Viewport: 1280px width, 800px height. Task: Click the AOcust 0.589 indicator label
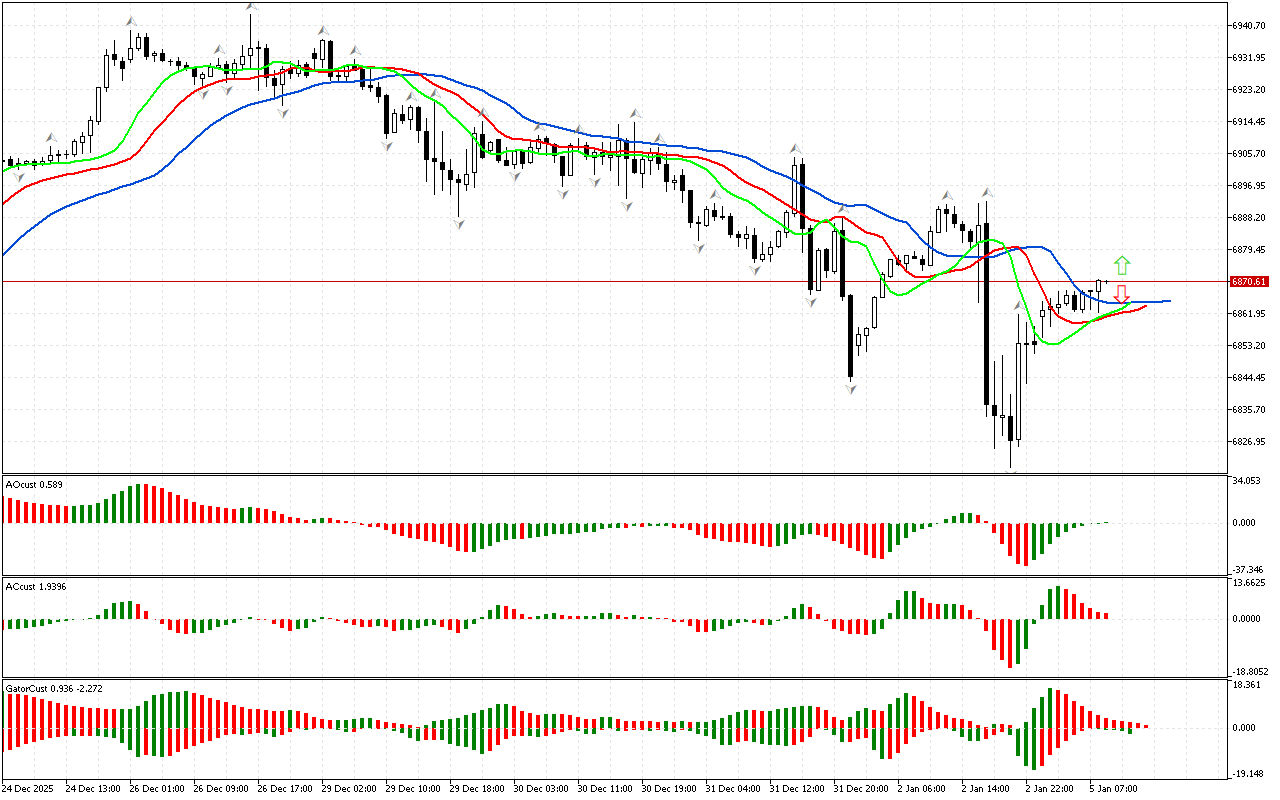click(34, 485)
